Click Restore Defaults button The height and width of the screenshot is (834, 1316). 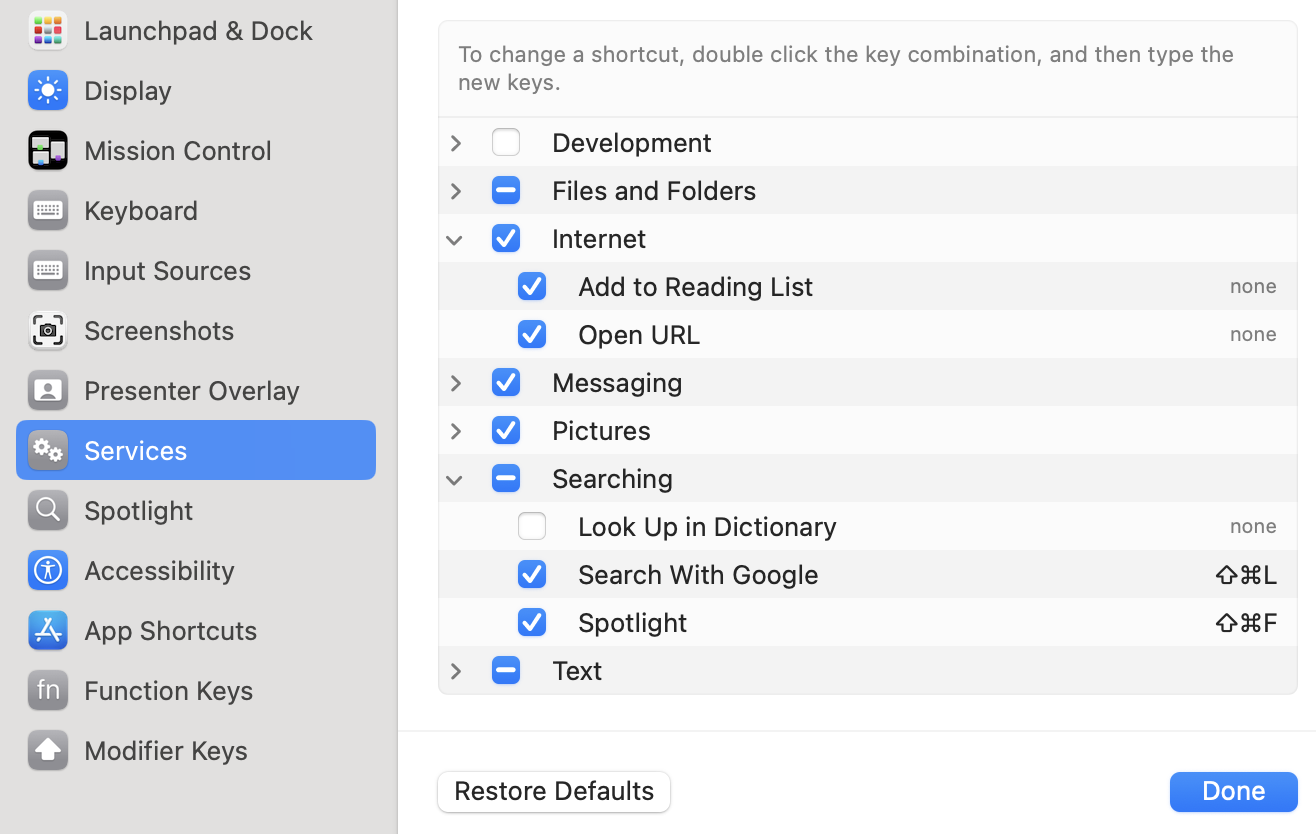tap(554, 791)
